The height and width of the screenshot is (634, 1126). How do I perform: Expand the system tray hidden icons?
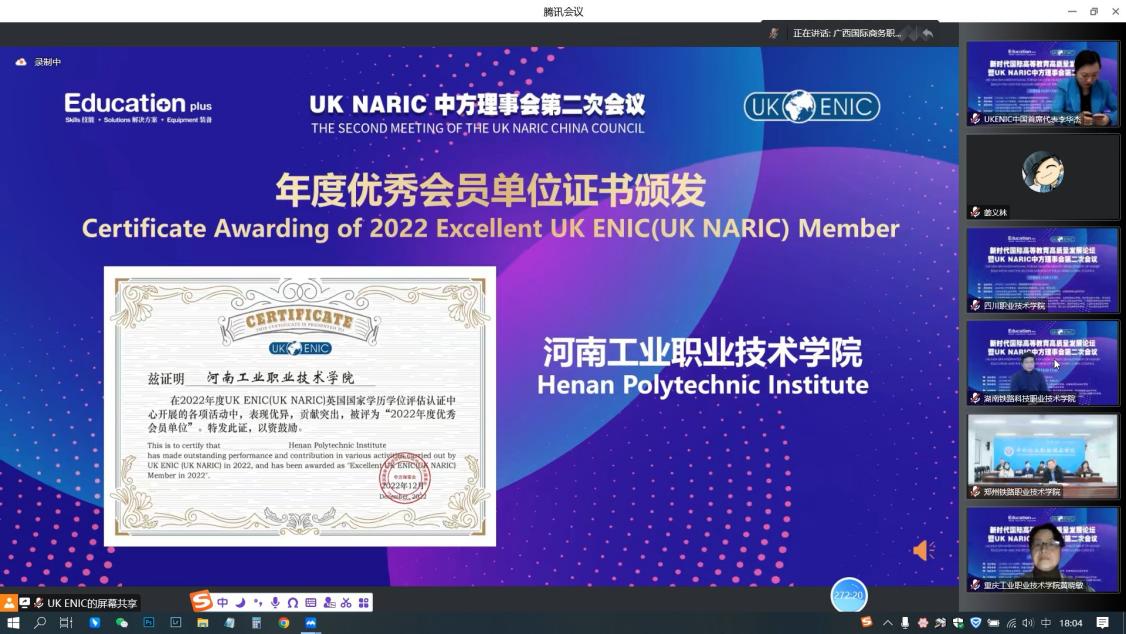887,623
